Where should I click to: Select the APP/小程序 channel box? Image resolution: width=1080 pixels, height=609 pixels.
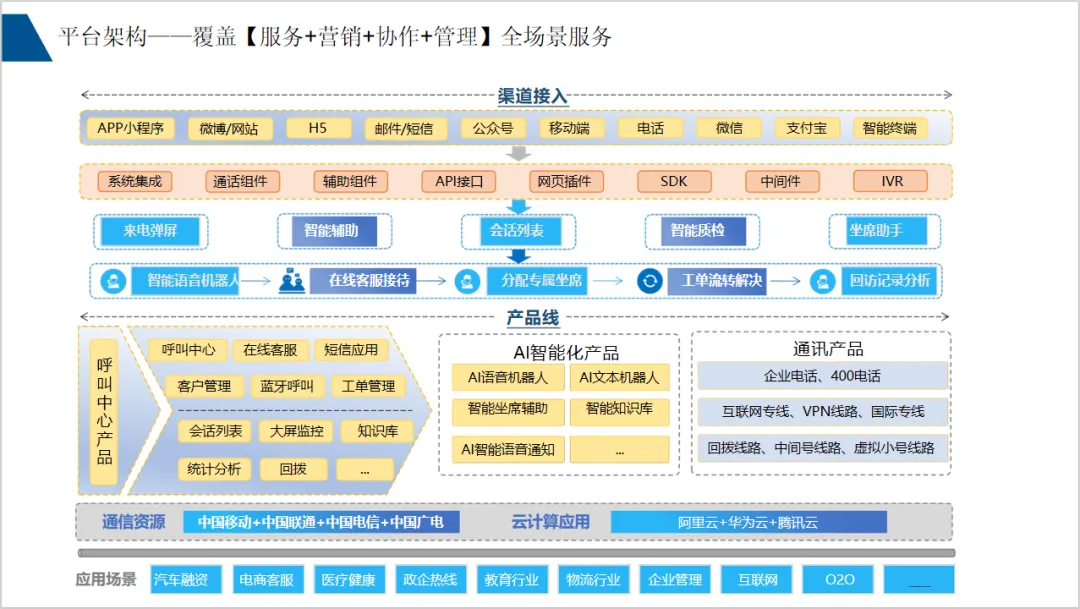130,128
